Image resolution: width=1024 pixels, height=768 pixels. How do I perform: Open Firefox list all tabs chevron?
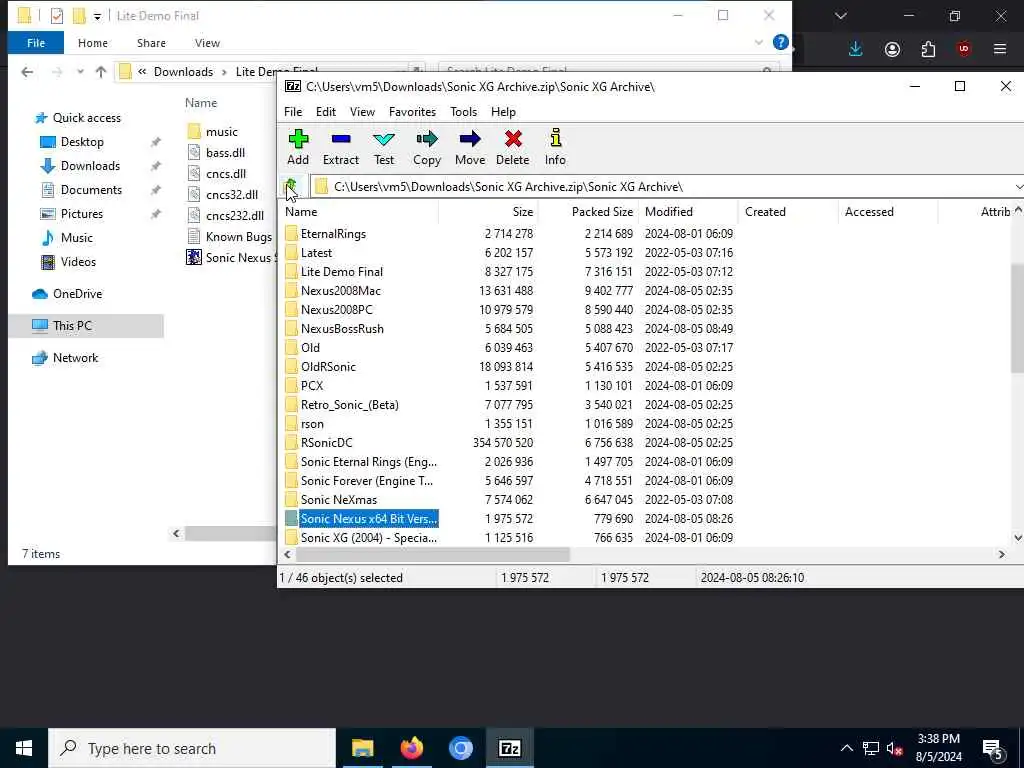pos(840,16)
